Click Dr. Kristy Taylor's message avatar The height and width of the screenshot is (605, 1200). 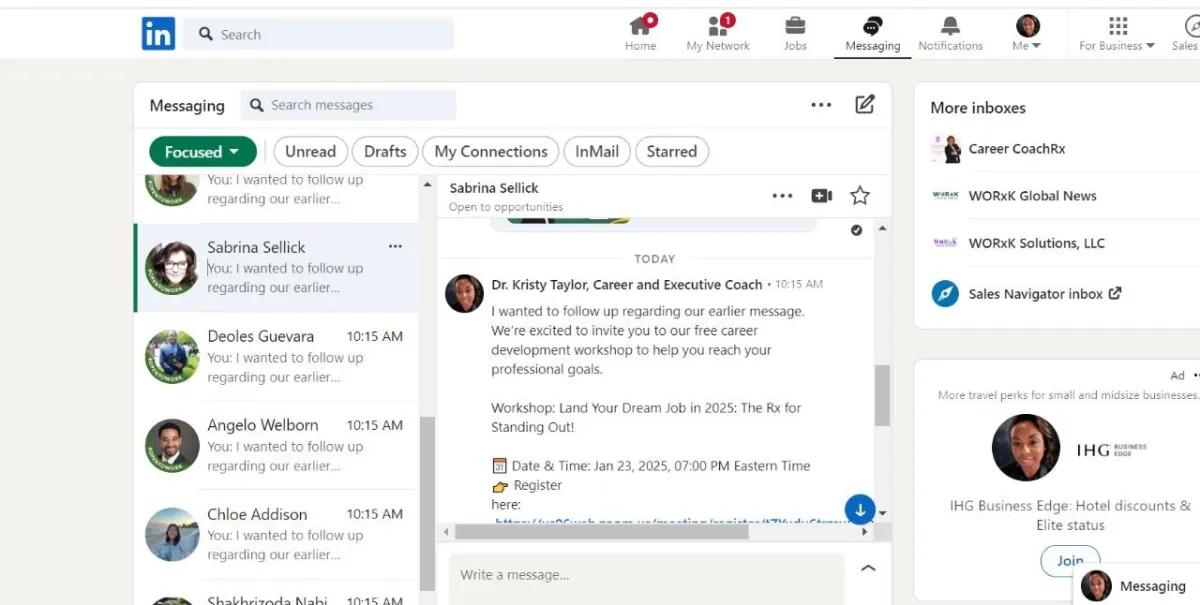coord(464,293)
